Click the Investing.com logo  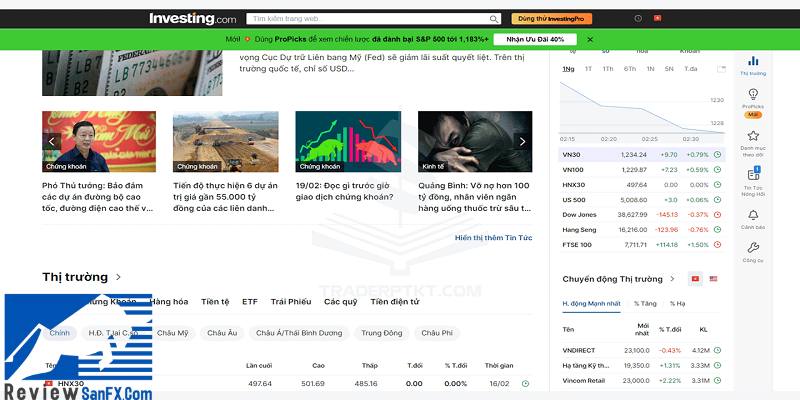(x=192, y=19)
